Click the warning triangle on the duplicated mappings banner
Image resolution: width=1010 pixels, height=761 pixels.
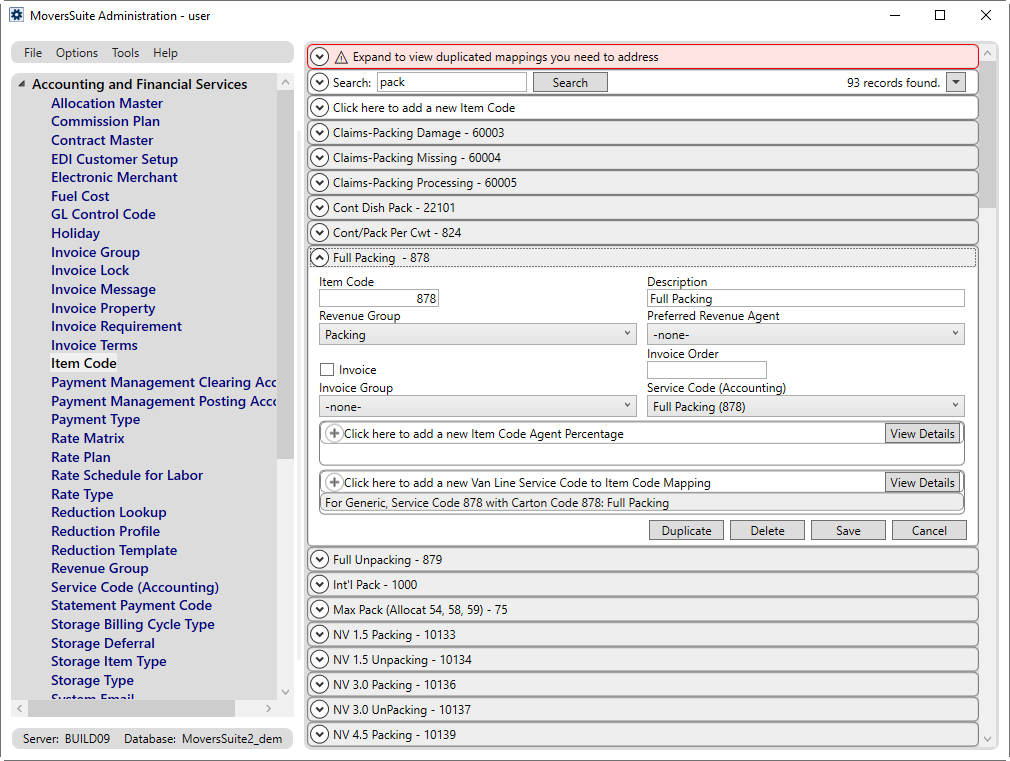(339, 56)
